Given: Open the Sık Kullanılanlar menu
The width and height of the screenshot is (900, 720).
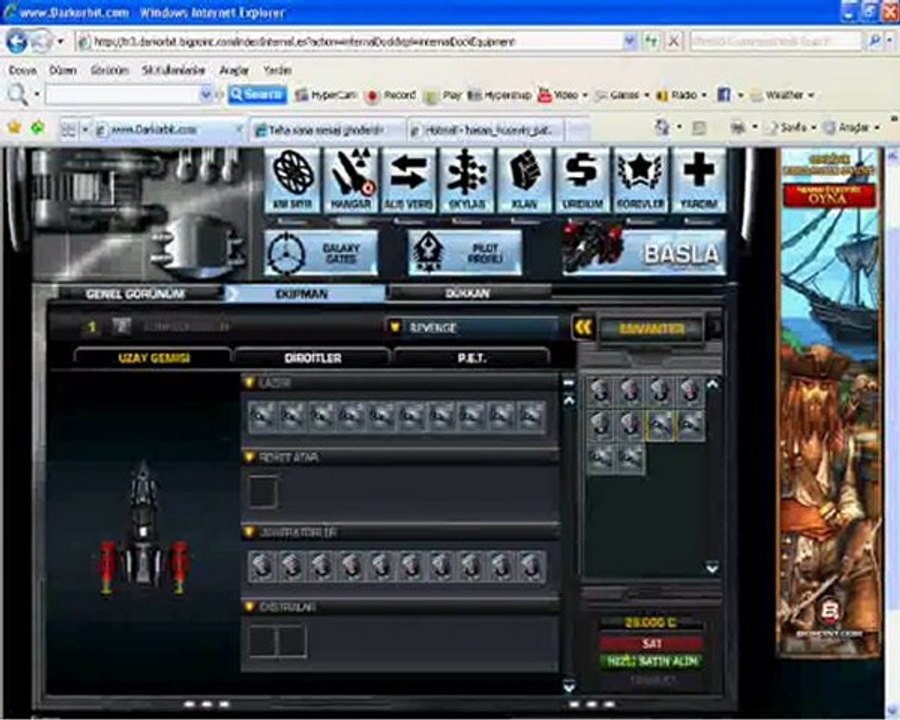Looking at the screenshot, I should (x=174, y=70).
